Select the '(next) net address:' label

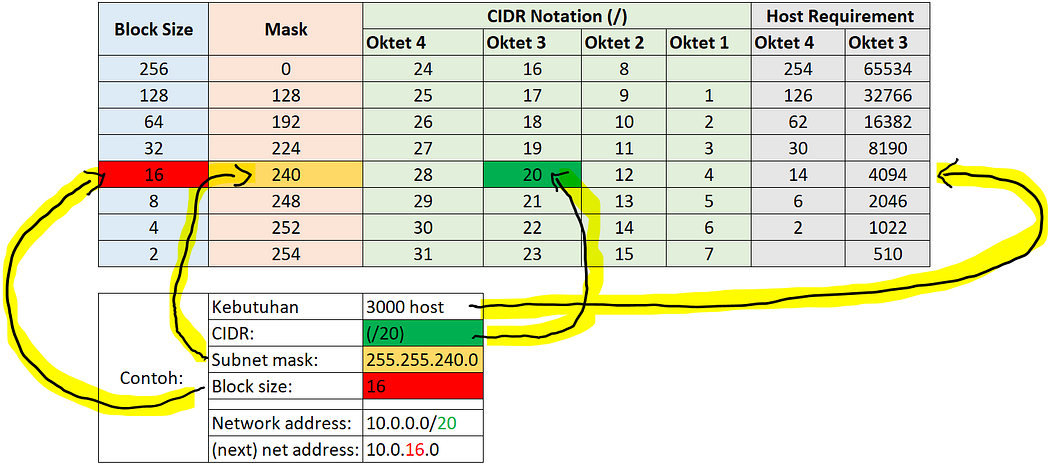pyautogui.click(x=286, y=449)
